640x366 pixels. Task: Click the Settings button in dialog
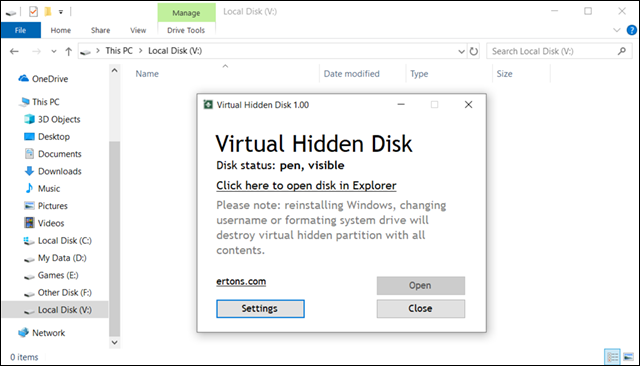coord(260,308)
